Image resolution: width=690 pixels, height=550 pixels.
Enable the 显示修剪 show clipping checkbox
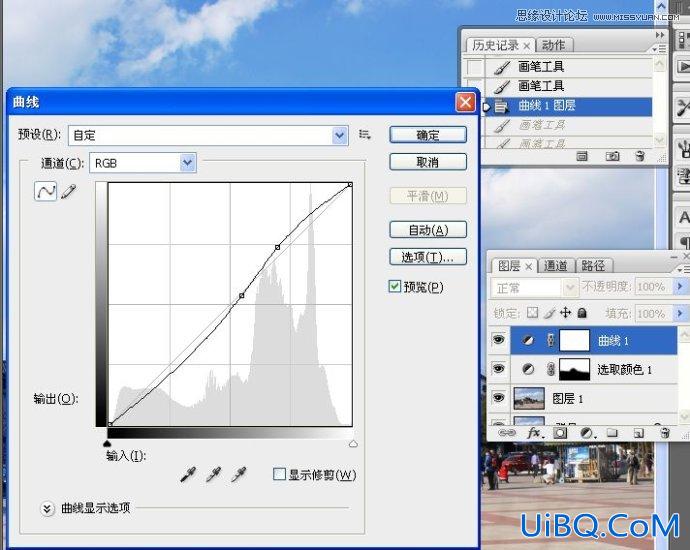click(279, 474)
